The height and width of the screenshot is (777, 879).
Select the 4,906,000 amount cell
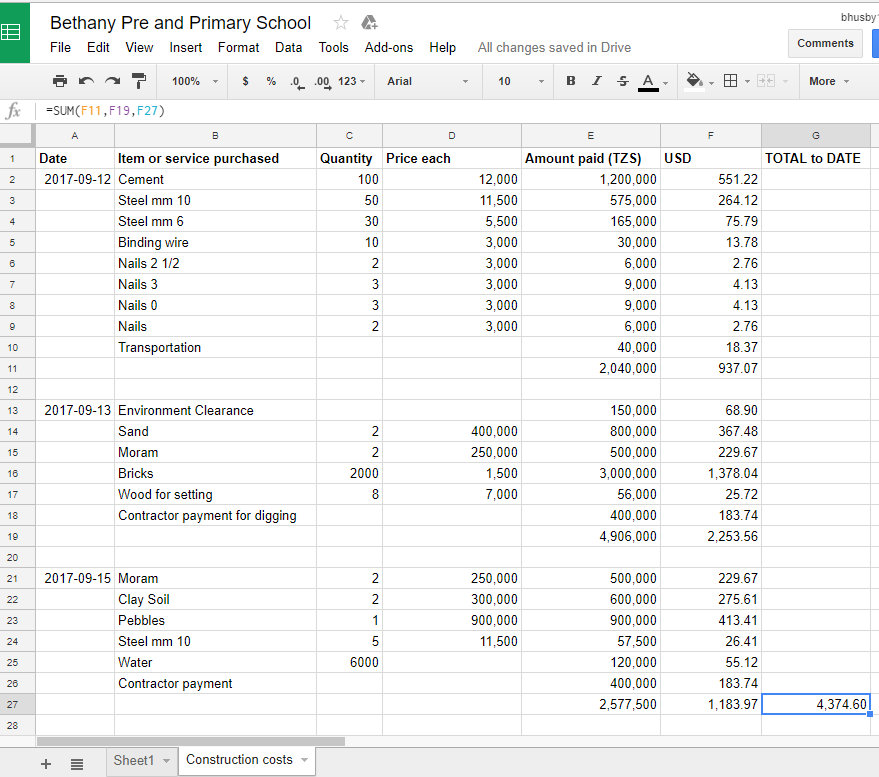coord(591,536)
